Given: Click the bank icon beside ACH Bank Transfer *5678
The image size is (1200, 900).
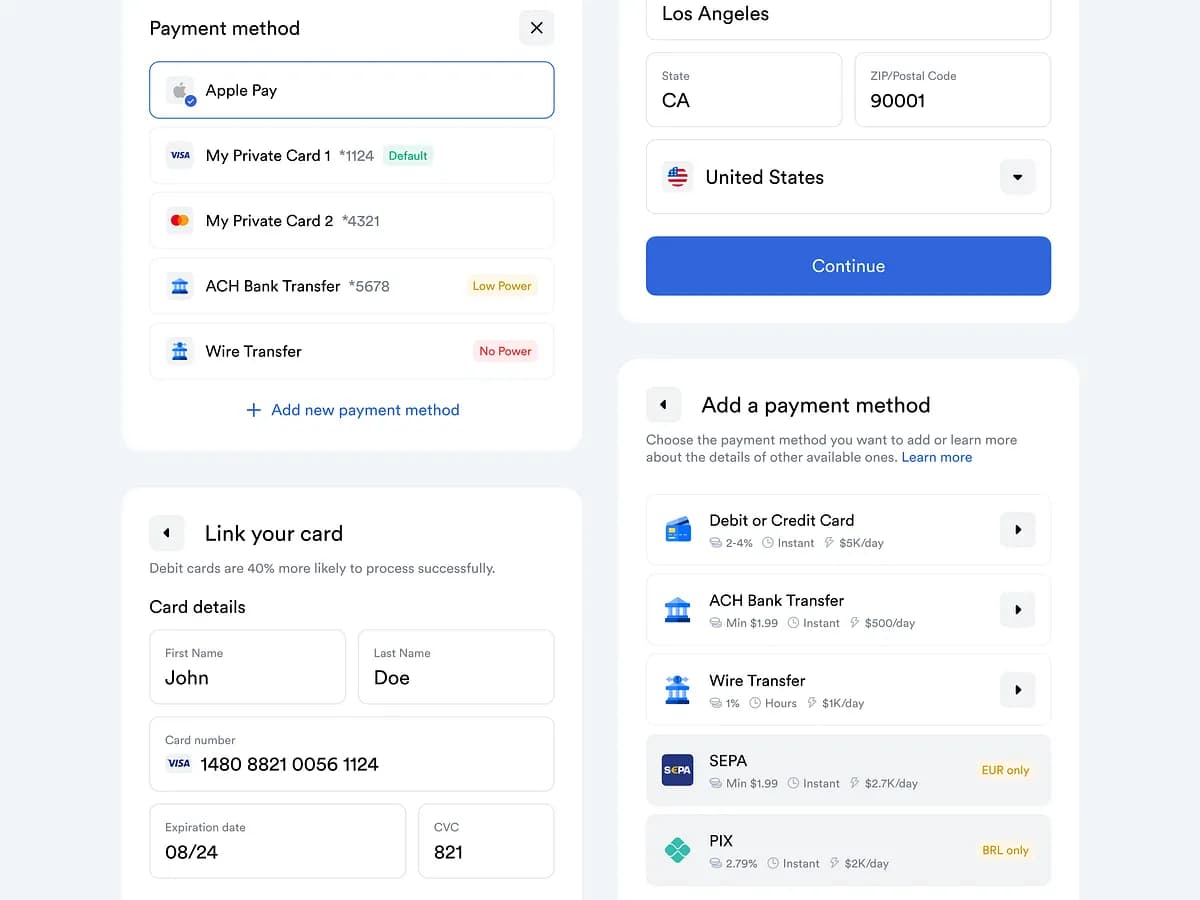Looking at the screenshot, I should (180, 286).
